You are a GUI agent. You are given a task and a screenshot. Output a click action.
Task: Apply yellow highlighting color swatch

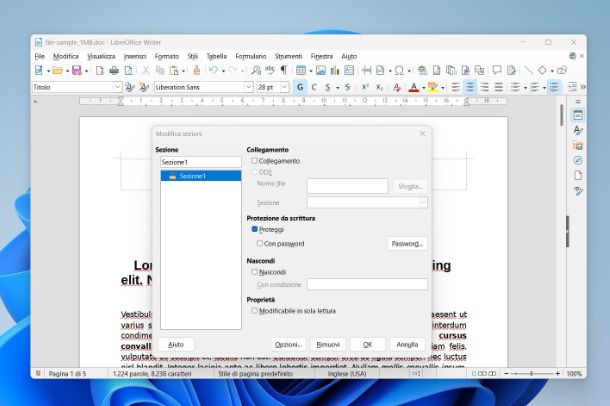[x=433, y=87]
